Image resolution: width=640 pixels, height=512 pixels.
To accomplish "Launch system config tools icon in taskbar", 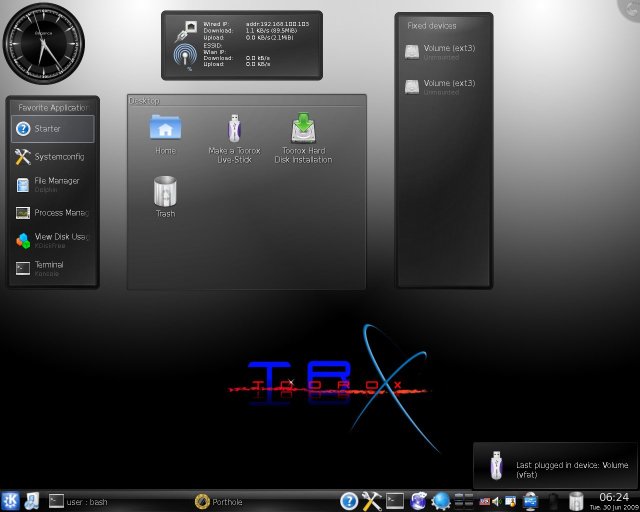I will (x=371, y=501).
